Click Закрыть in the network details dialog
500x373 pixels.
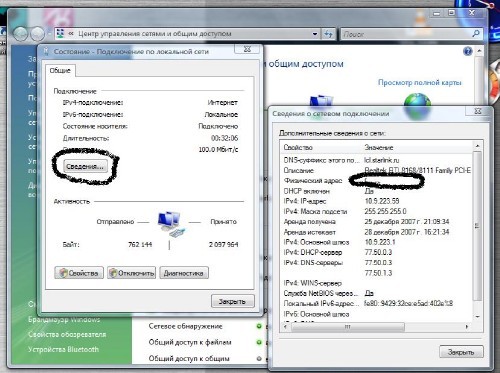461,352
